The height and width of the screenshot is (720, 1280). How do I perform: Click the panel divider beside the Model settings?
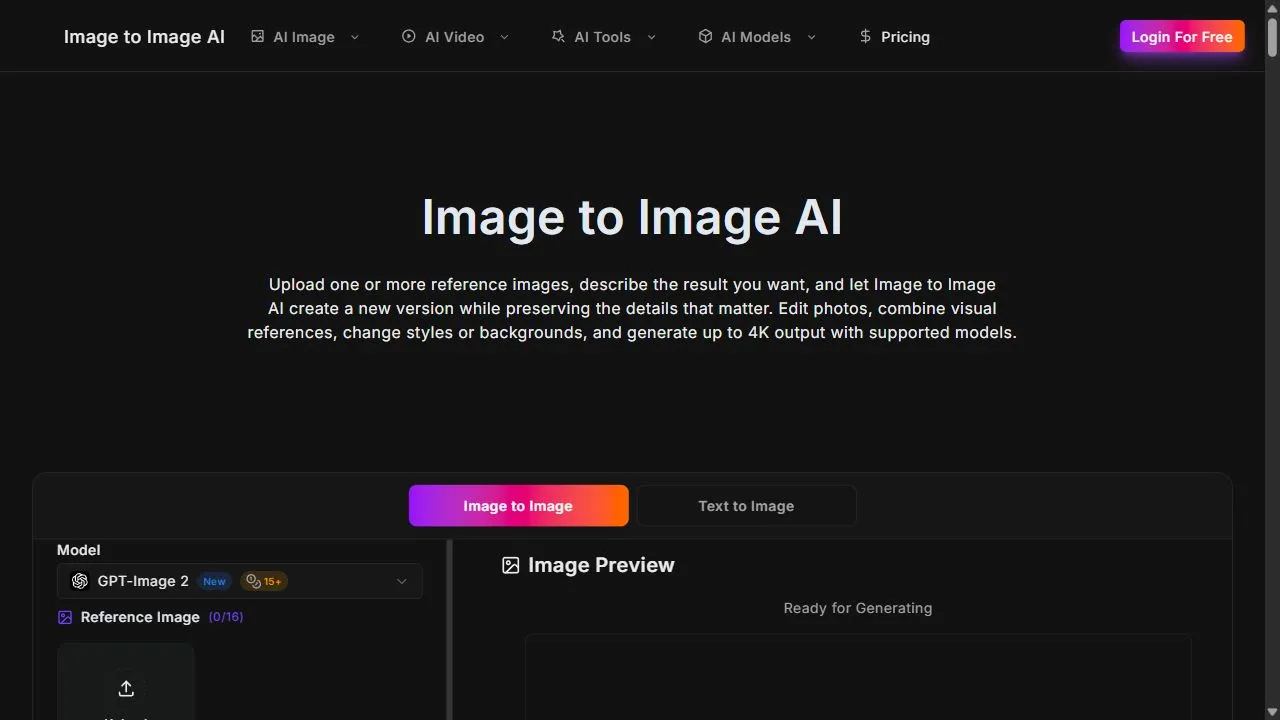449,630
